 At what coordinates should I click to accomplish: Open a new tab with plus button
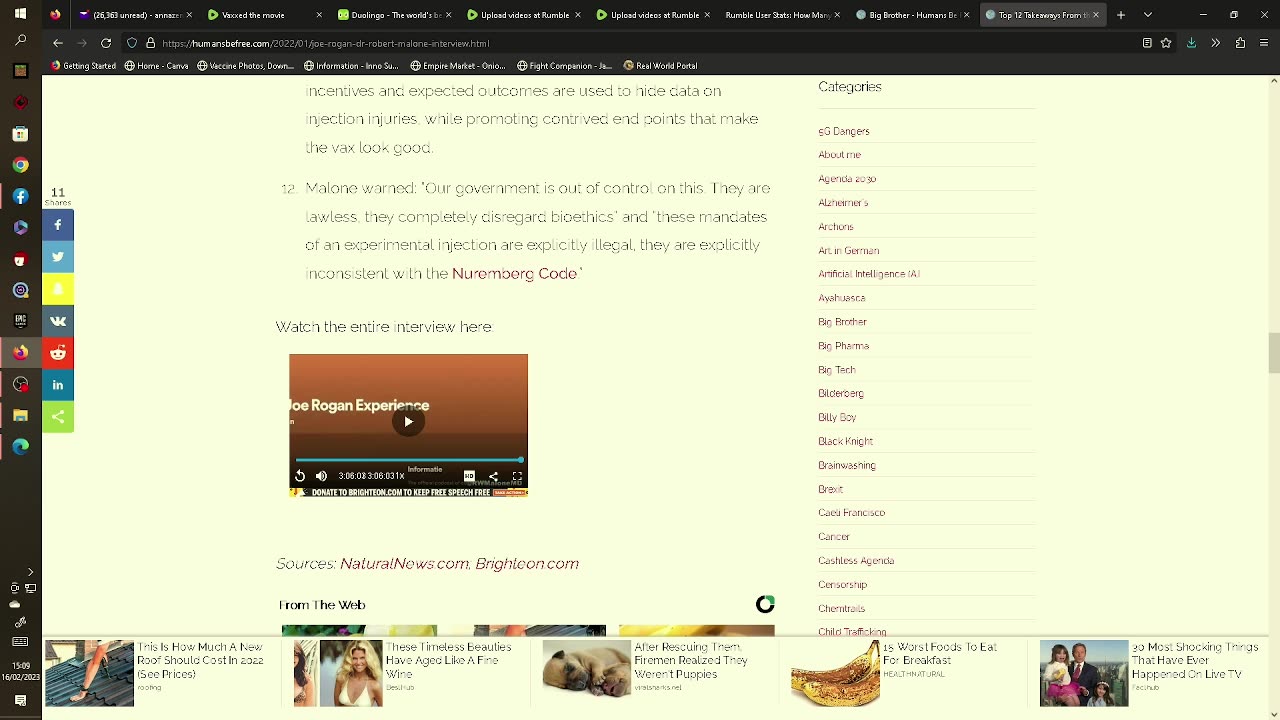(x=1121, y=15)
